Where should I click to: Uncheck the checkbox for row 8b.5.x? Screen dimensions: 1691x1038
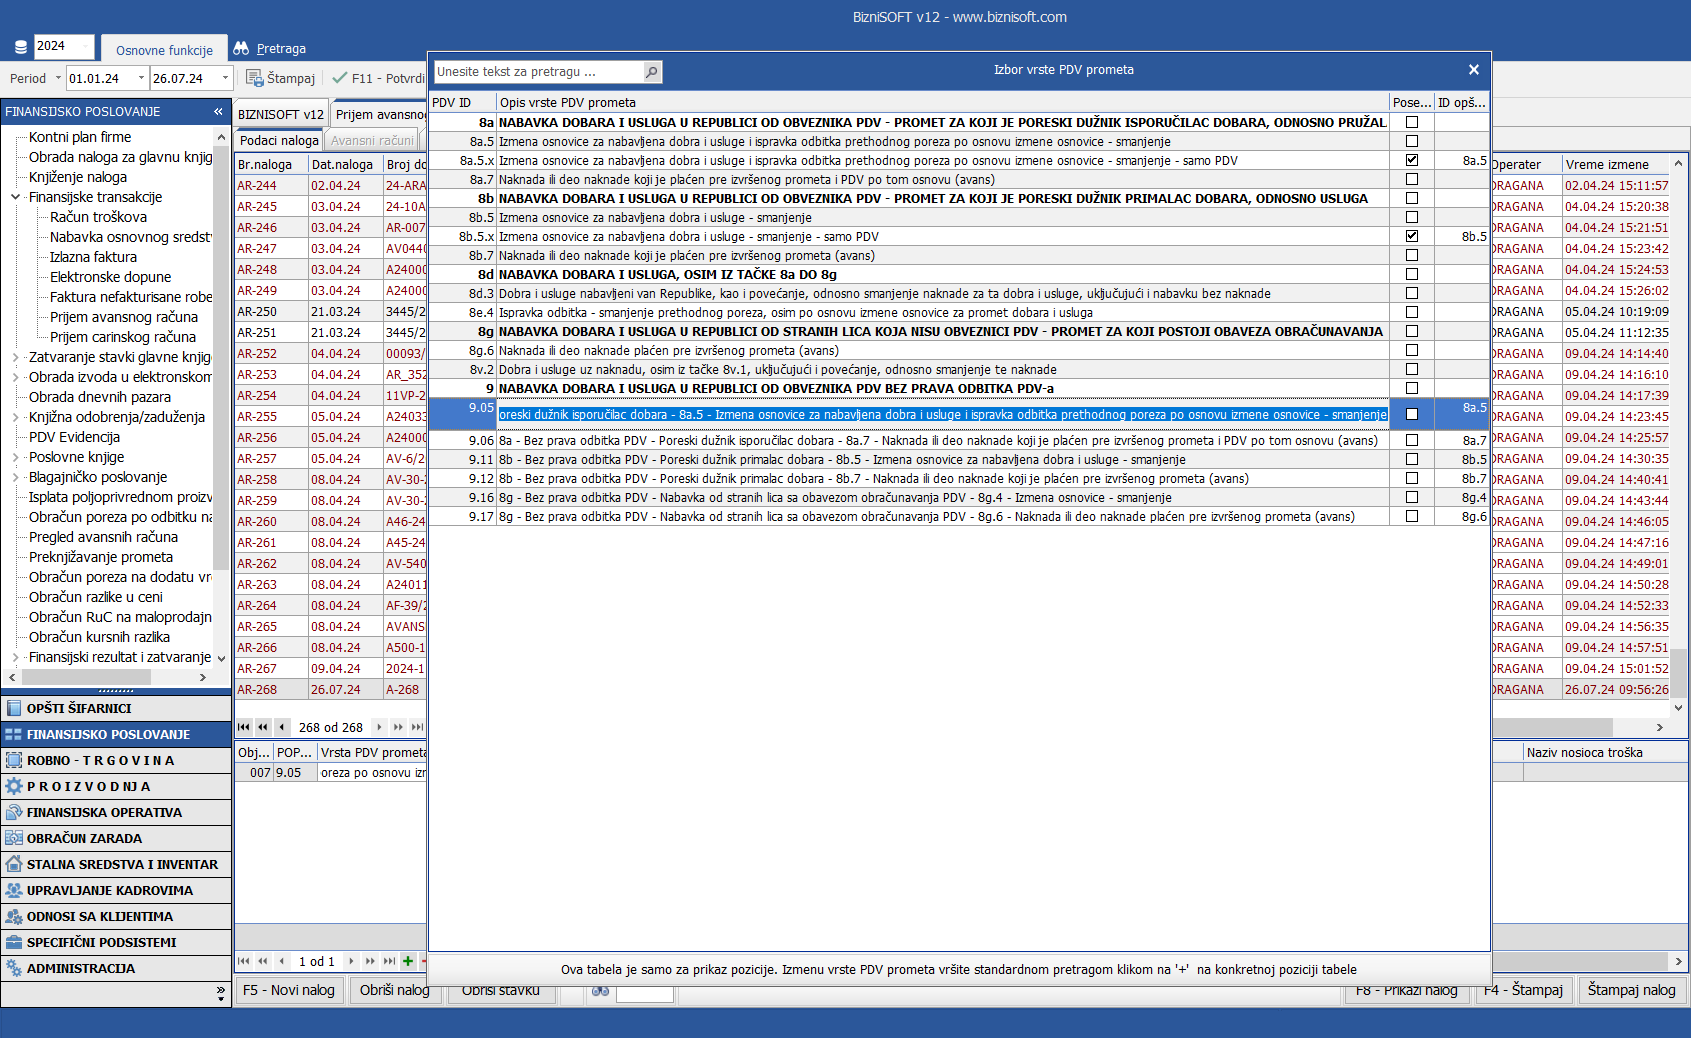1411,236
